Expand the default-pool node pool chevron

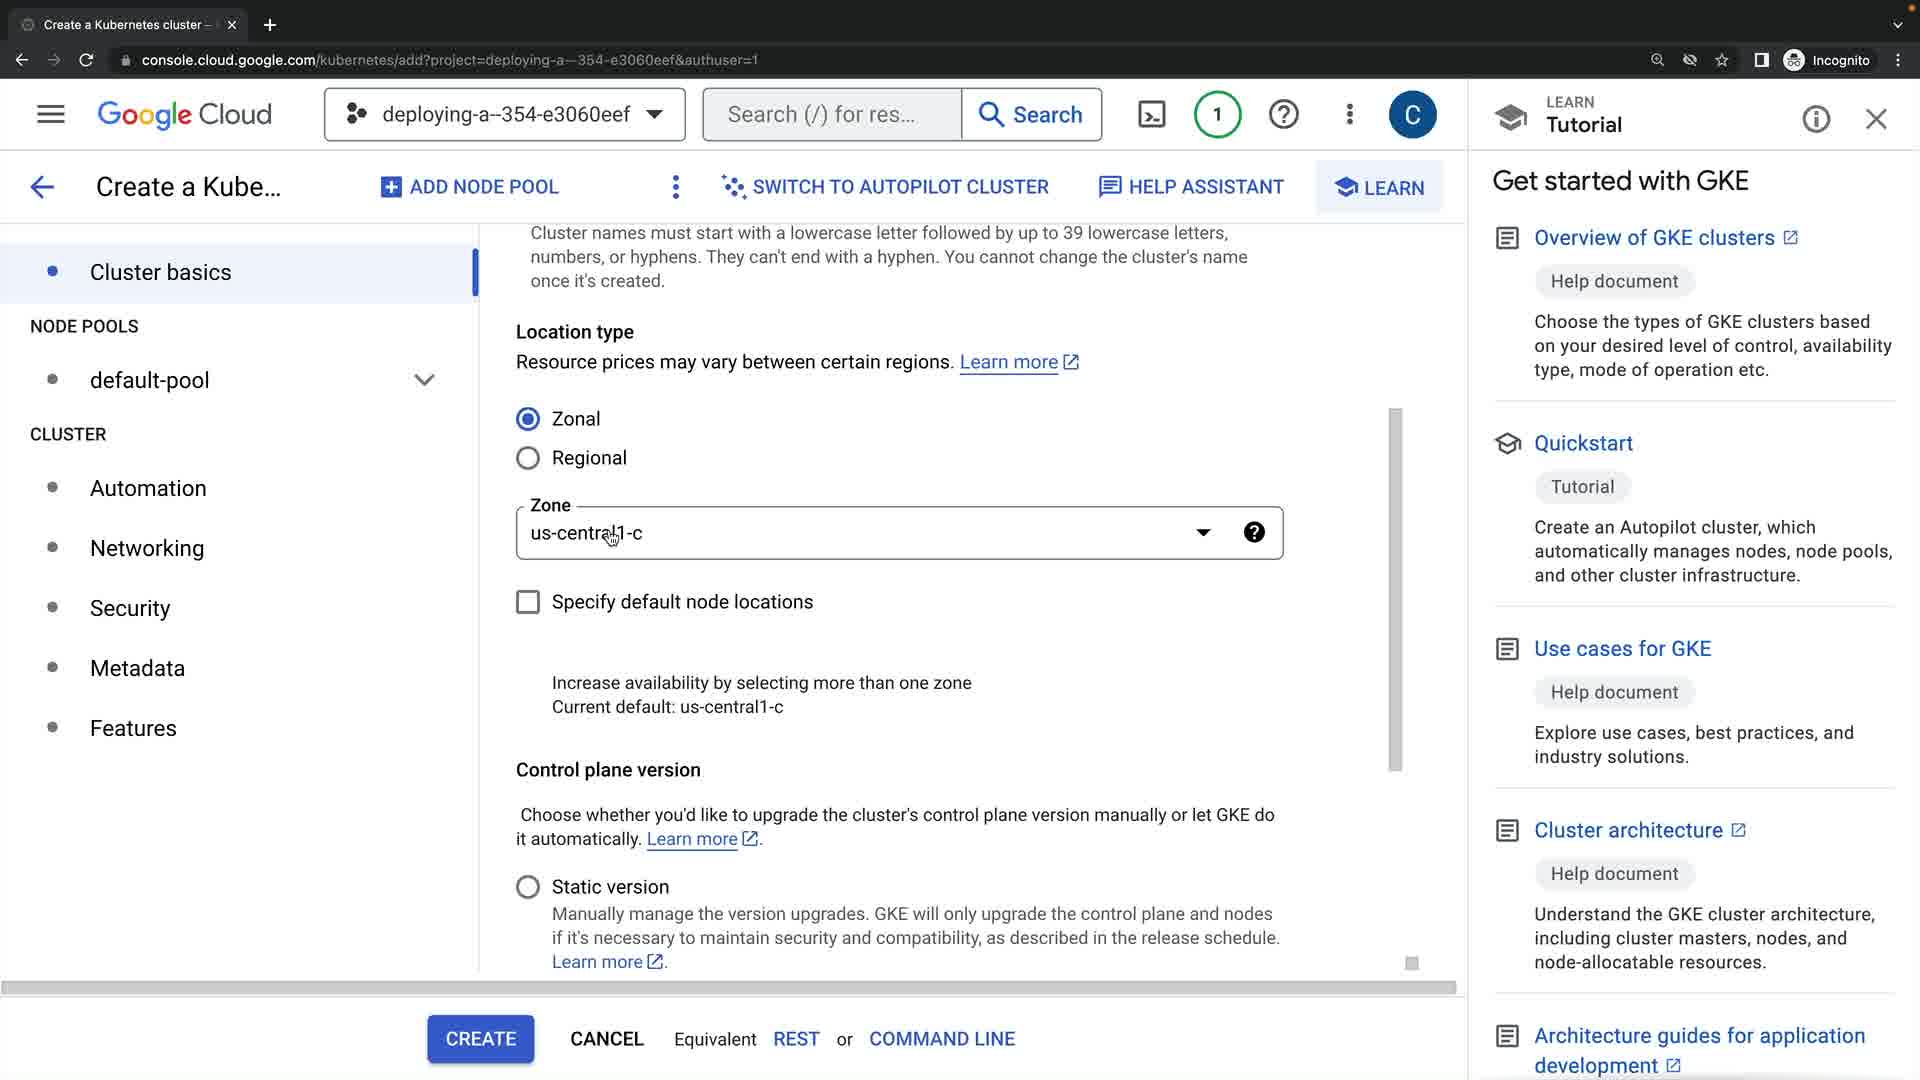tap(424, 380)
